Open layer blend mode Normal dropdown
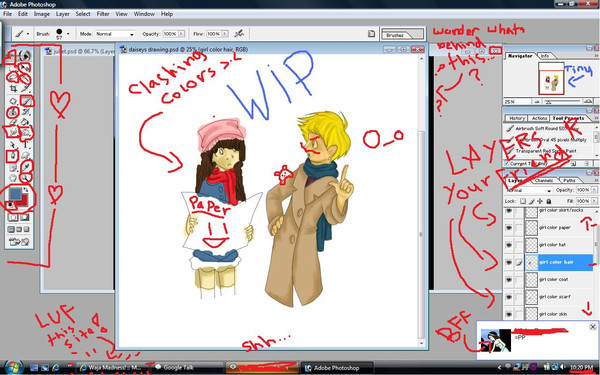The height and width of the screenshot is (375, 600). pos(528,190)
